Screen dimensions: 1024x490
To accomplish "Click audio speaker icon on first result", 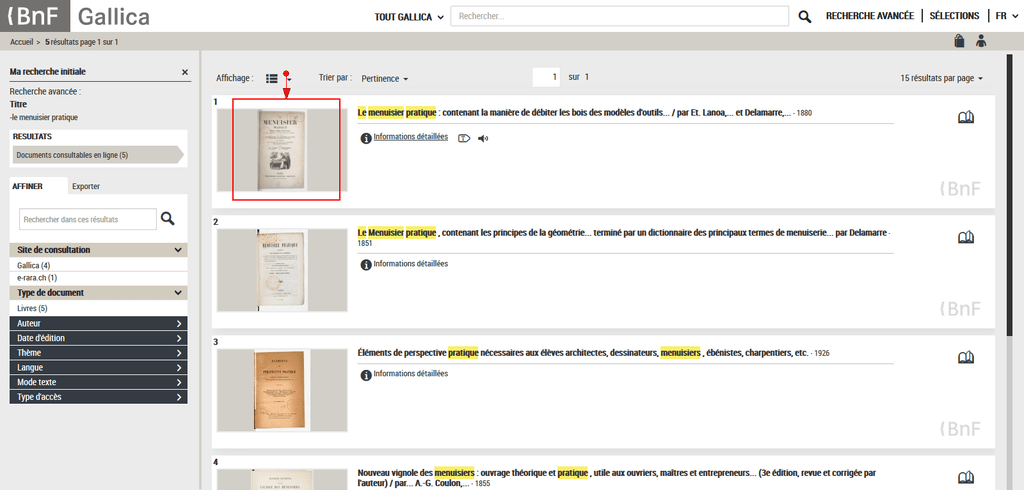I will point(483,138).
